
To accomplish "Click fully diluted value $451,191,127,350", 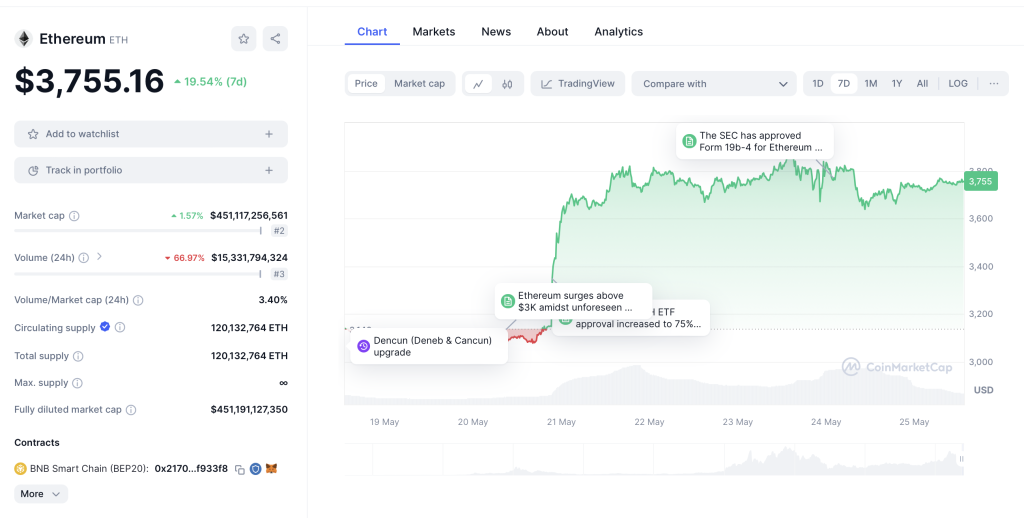I will click(x=249, y=410).
